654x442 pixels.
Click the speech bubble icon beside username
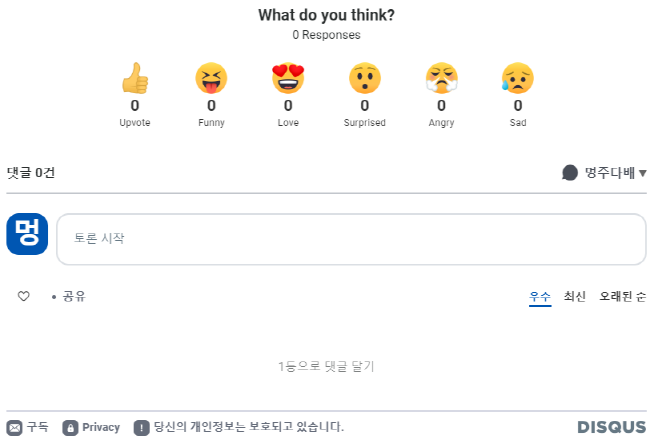click(570, 173)
